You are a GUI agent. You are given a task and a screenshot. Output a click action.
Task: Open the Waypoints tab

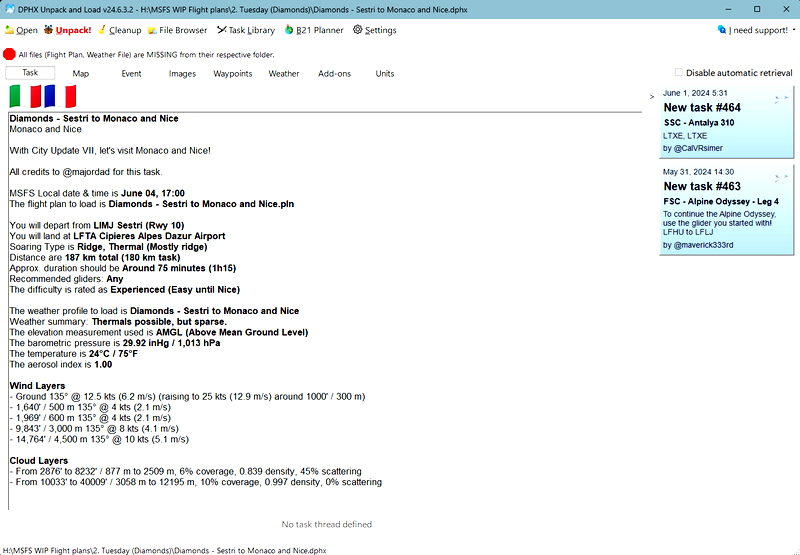[232, 73]
